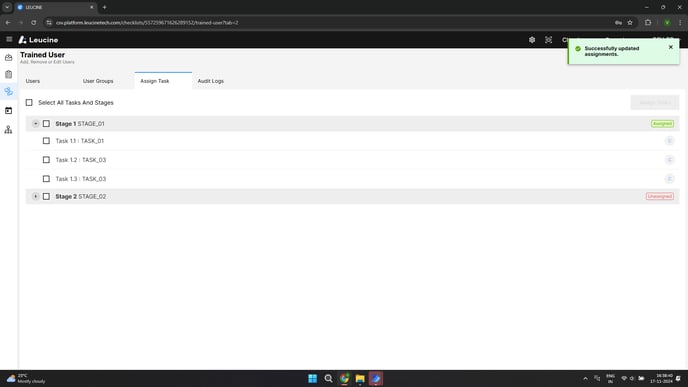Open the calendar scheduler icon in sidebar
Viewport: 688px width, 387px height.
[x=8, y=111]
